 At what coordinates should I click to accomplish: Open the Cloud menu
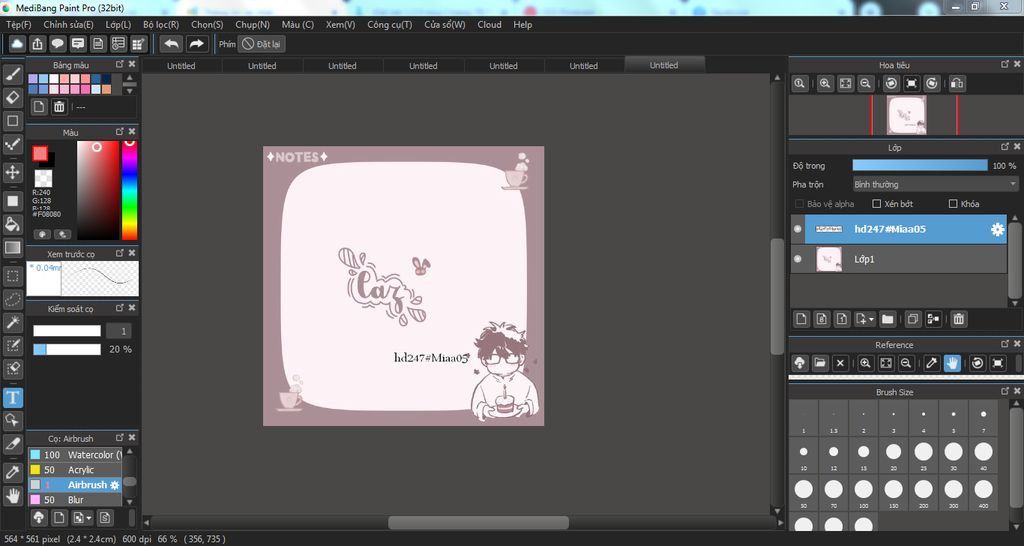pyautogui.click(x=489, y=24)
